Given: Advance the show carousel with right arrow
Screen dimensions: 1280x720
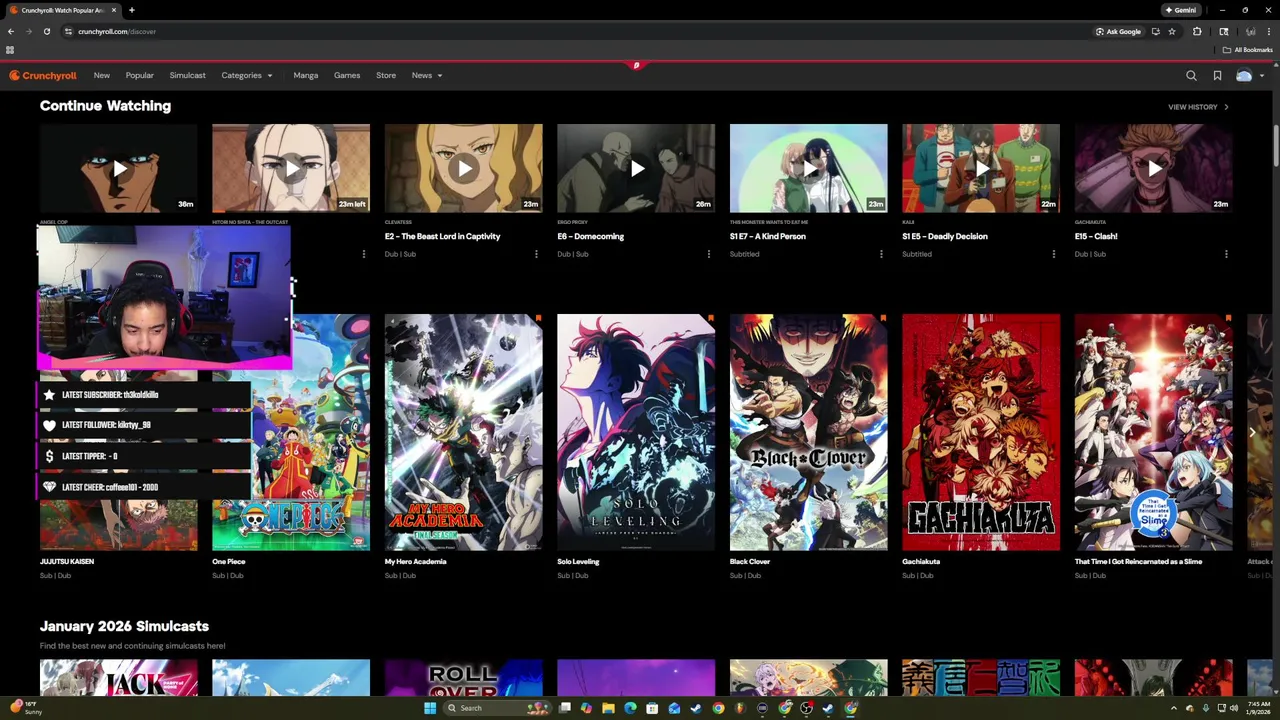Looking at the screenshot, I should 1252,432.
